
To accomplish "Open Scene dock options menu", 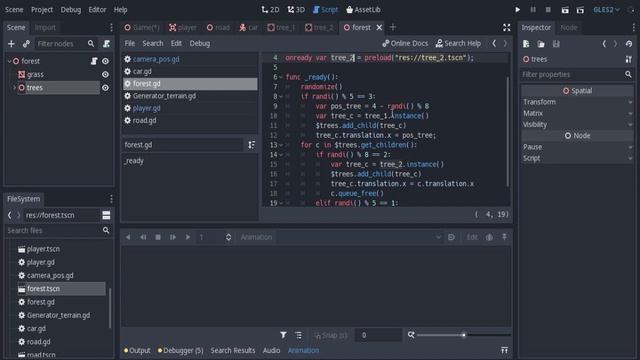I will click(x=111, y=27).
